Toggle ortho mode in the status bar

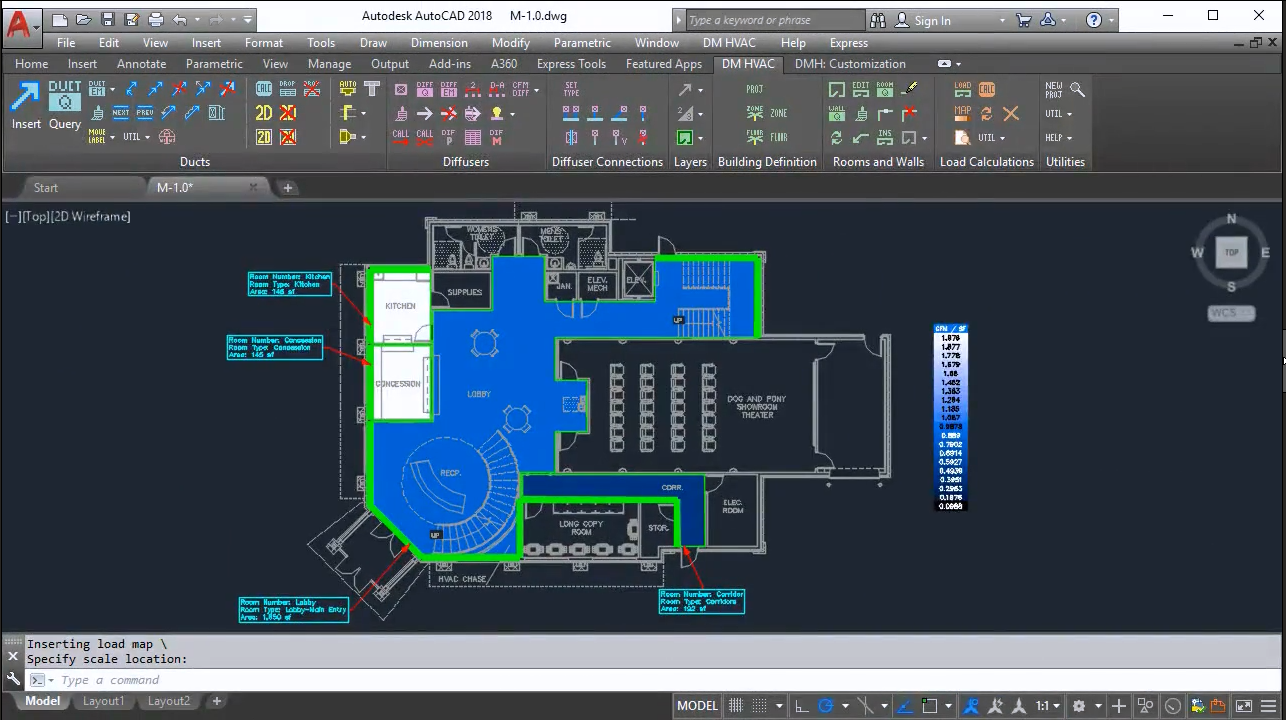801,705
